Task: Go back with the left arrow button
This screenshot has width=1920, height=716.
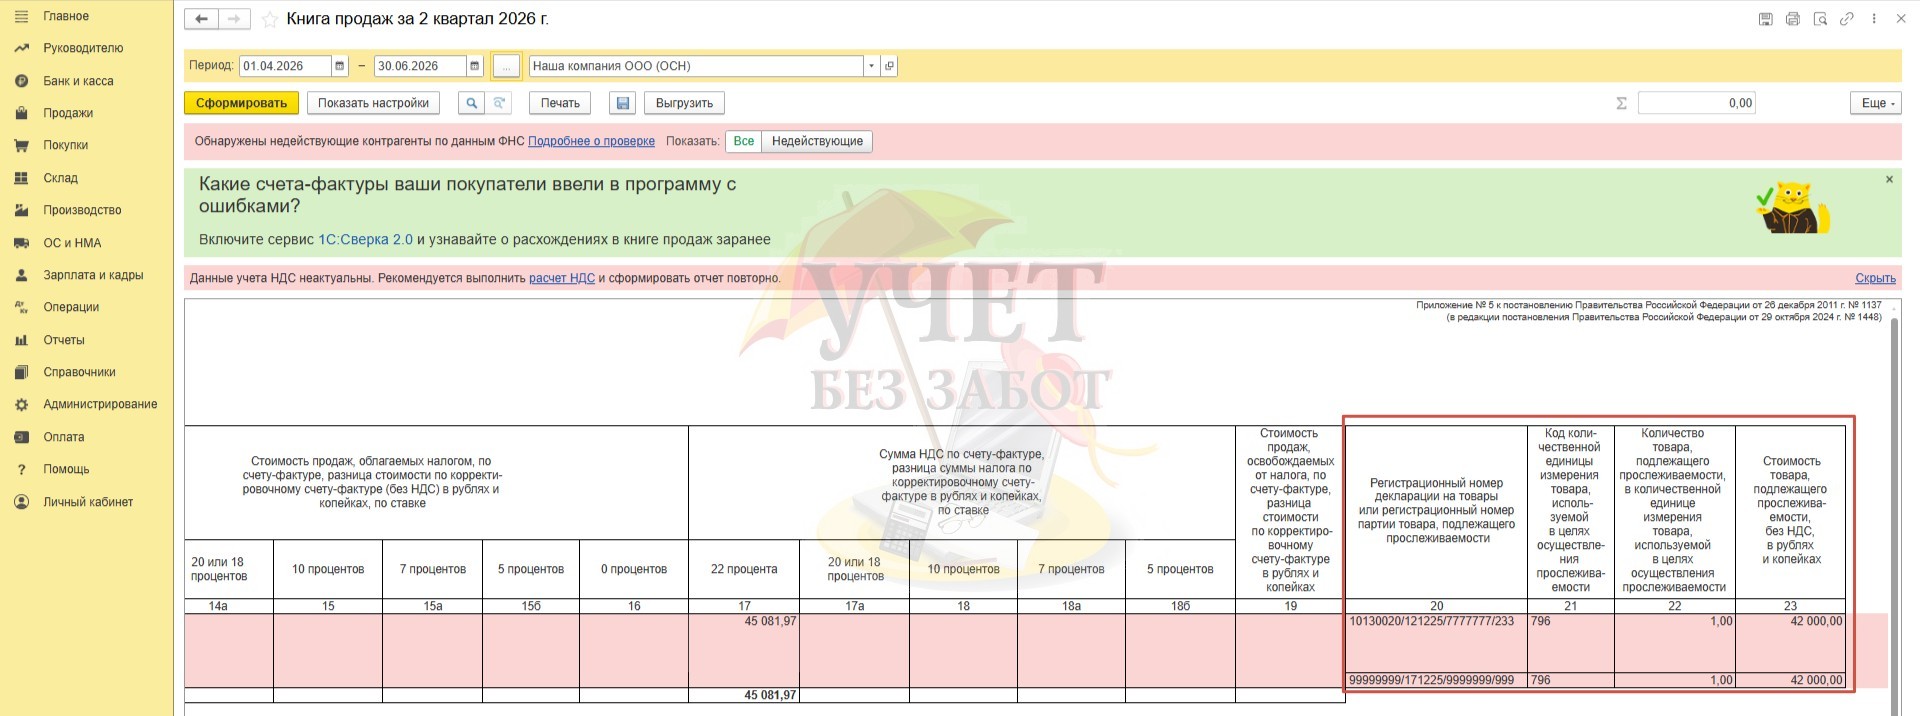Action: [201, 19]
